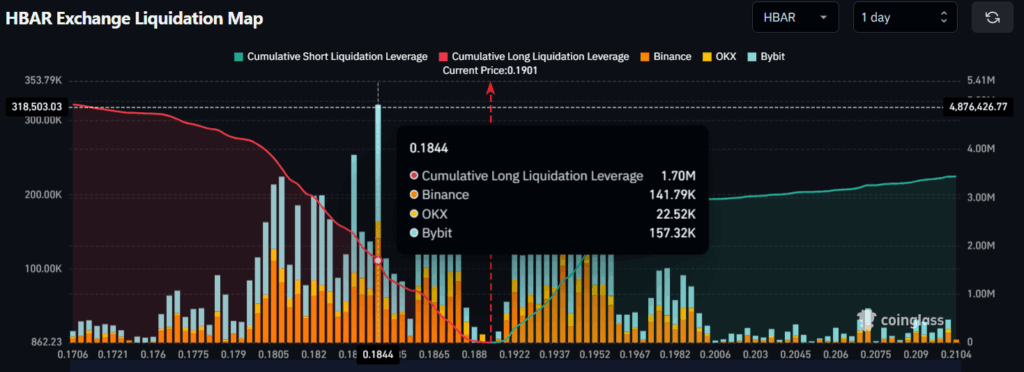Screen dimensions: 1024x372
Task: Click the light blue Bybit legend swatch
Action: (x=752, y=56)
